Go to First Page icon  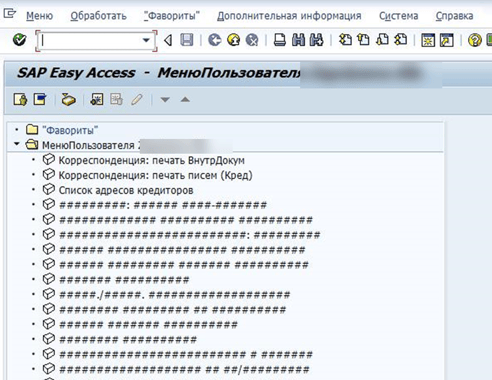[345, 40]
